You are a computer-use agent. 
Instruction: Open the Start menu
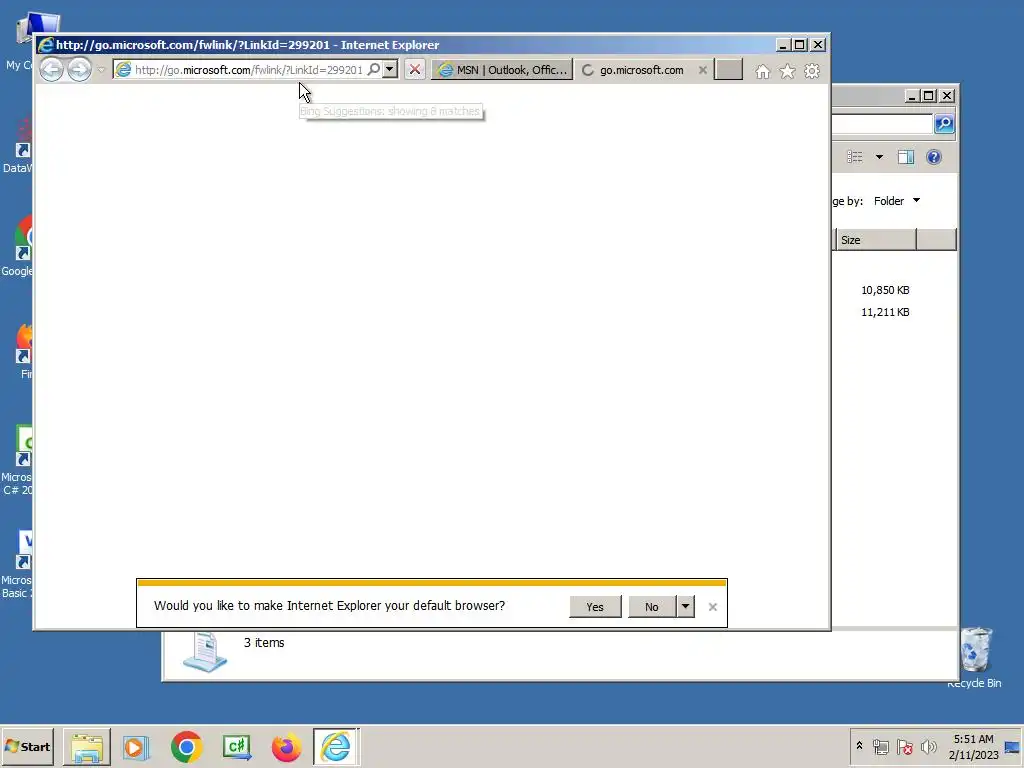pyautogui.click(x=27, y=746)
